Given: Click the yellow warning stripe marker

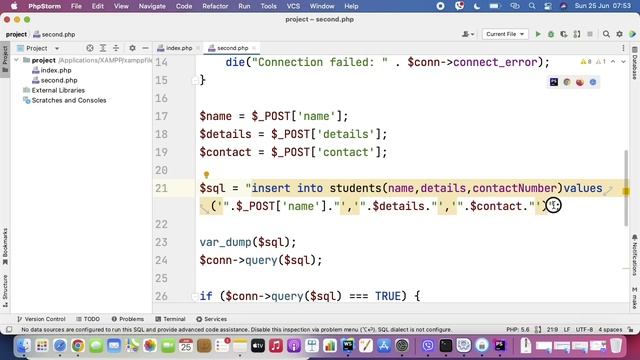Looking at the screenshot, I should (626, 191).
